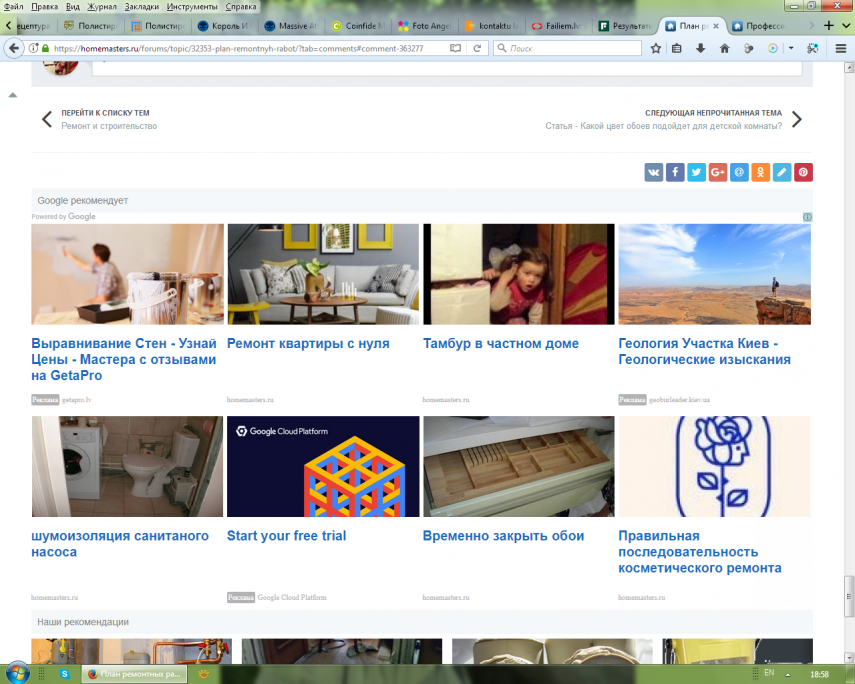Click the Twitter share icon
855x684 pixels.
coord(696,172)
